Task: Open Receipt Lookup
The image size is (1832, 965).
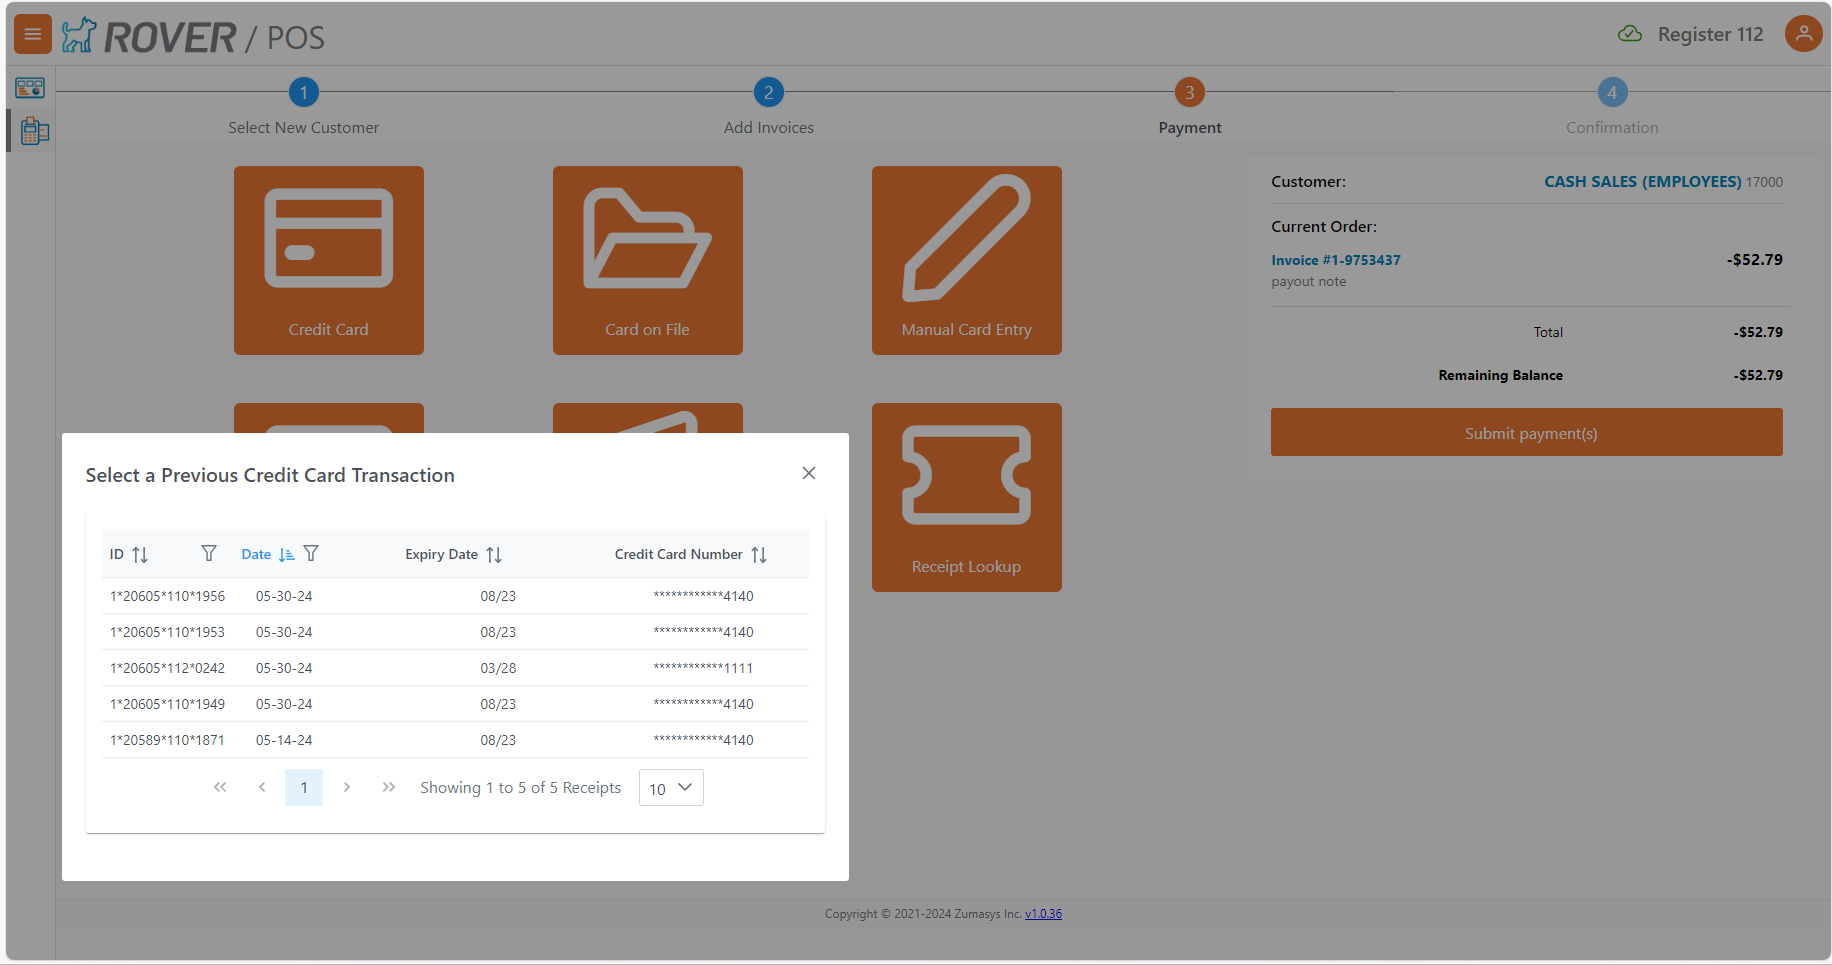Action: click(x=966, y=497)
